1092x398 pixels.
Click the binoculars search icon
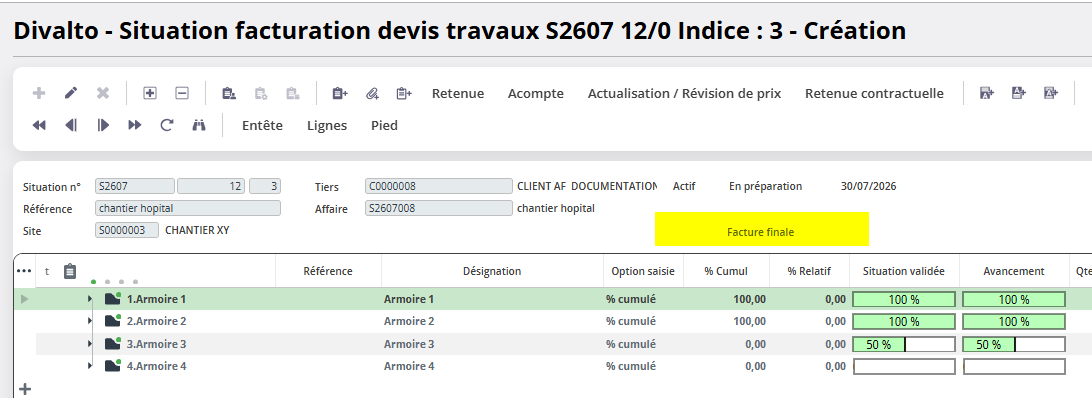(198, 125)
